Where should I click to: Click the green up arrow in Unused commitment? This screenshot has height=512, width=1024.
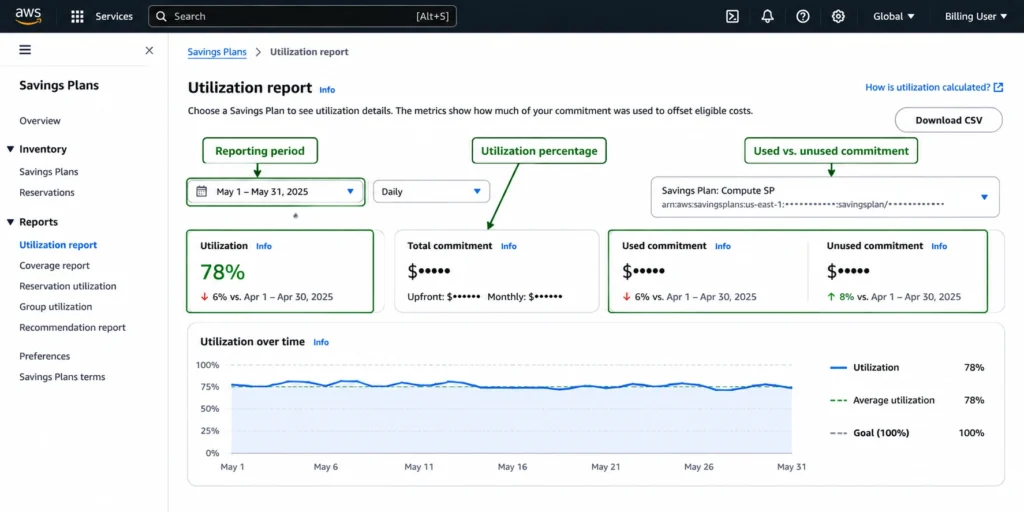pyautogui.click(x=831, y=296)
